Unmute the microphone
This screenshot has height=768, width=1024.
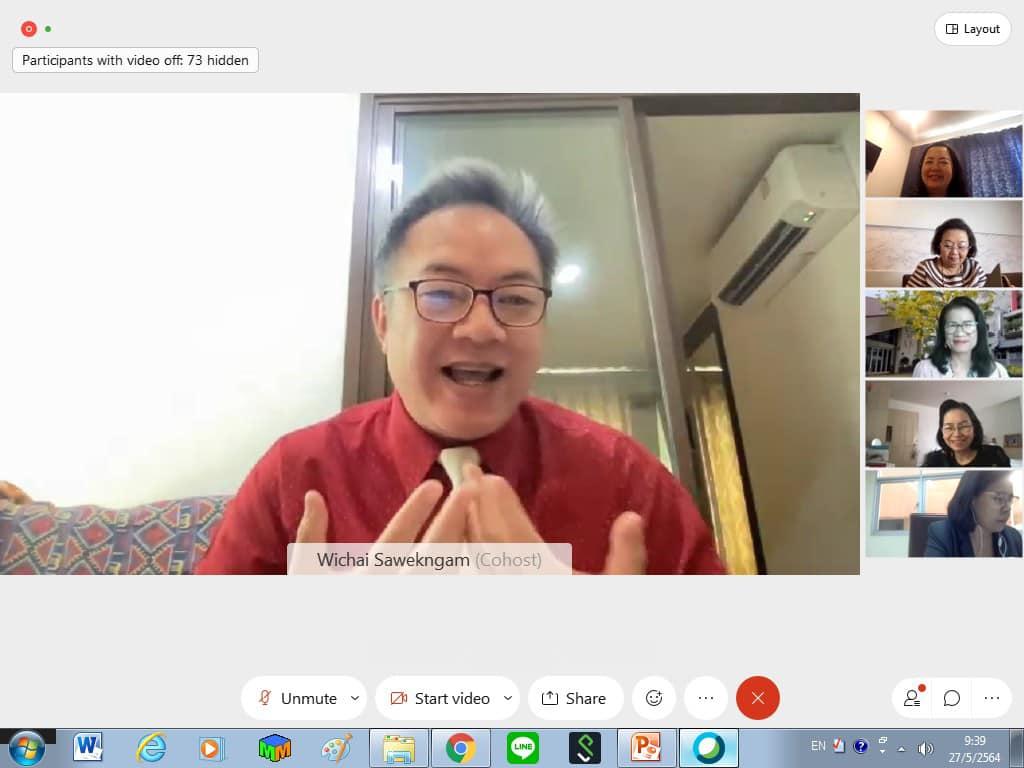pos(299,698)
